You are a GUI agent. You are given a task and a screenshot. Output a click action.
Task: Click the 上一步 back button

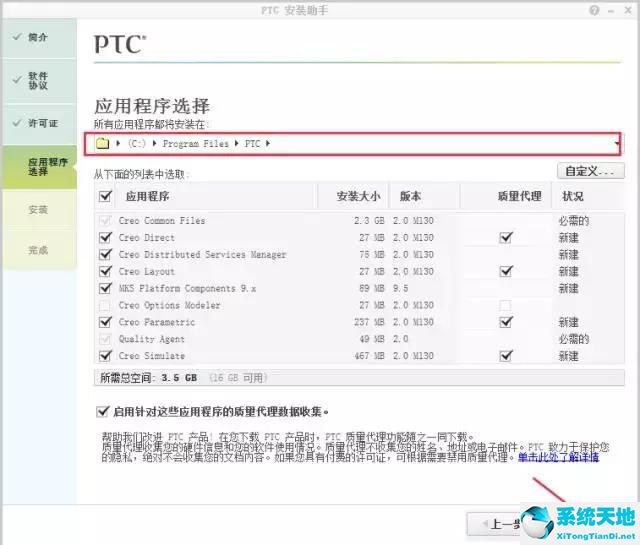[x=496, y=524]
